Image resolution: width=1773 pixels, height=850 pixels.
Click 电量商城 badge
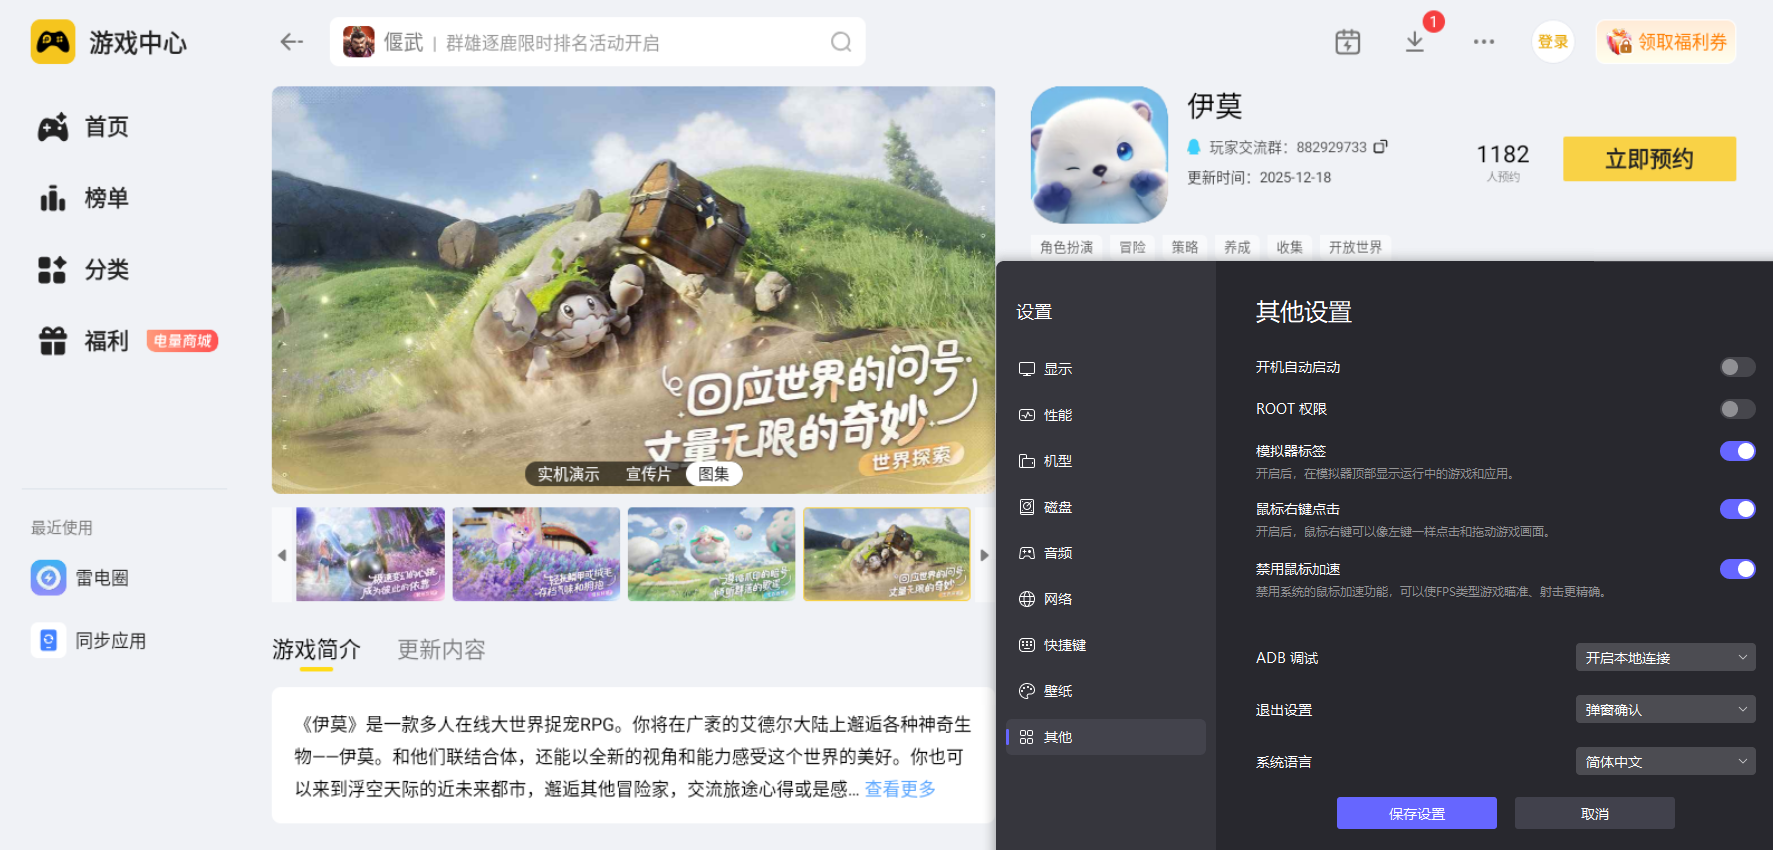click(182, 341)
